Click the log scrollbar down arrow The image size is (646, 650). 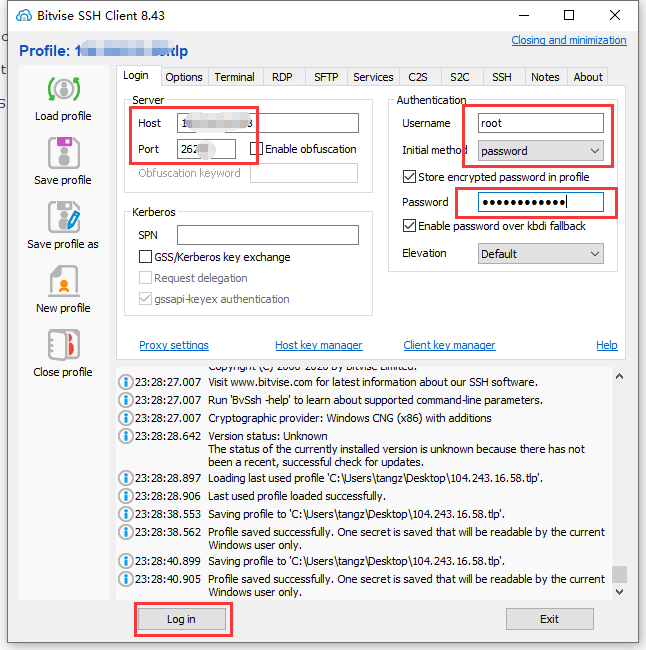tap(619, 592)
